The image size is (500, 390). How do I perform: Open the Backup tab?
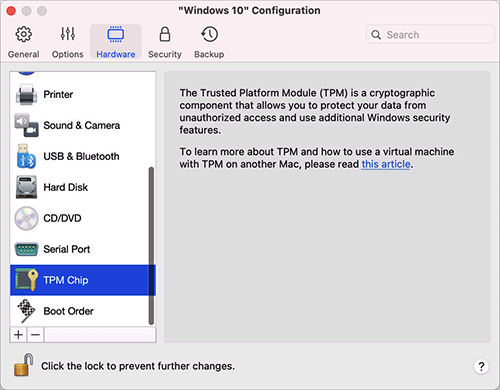click(x=209, y=42)
